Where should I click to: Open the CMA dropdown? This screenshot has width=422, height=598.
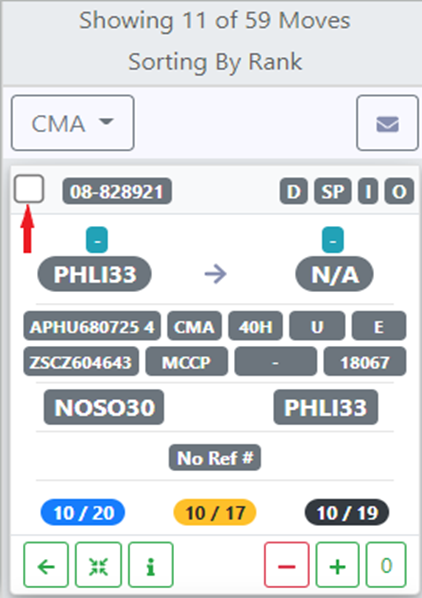click(72, 123)
